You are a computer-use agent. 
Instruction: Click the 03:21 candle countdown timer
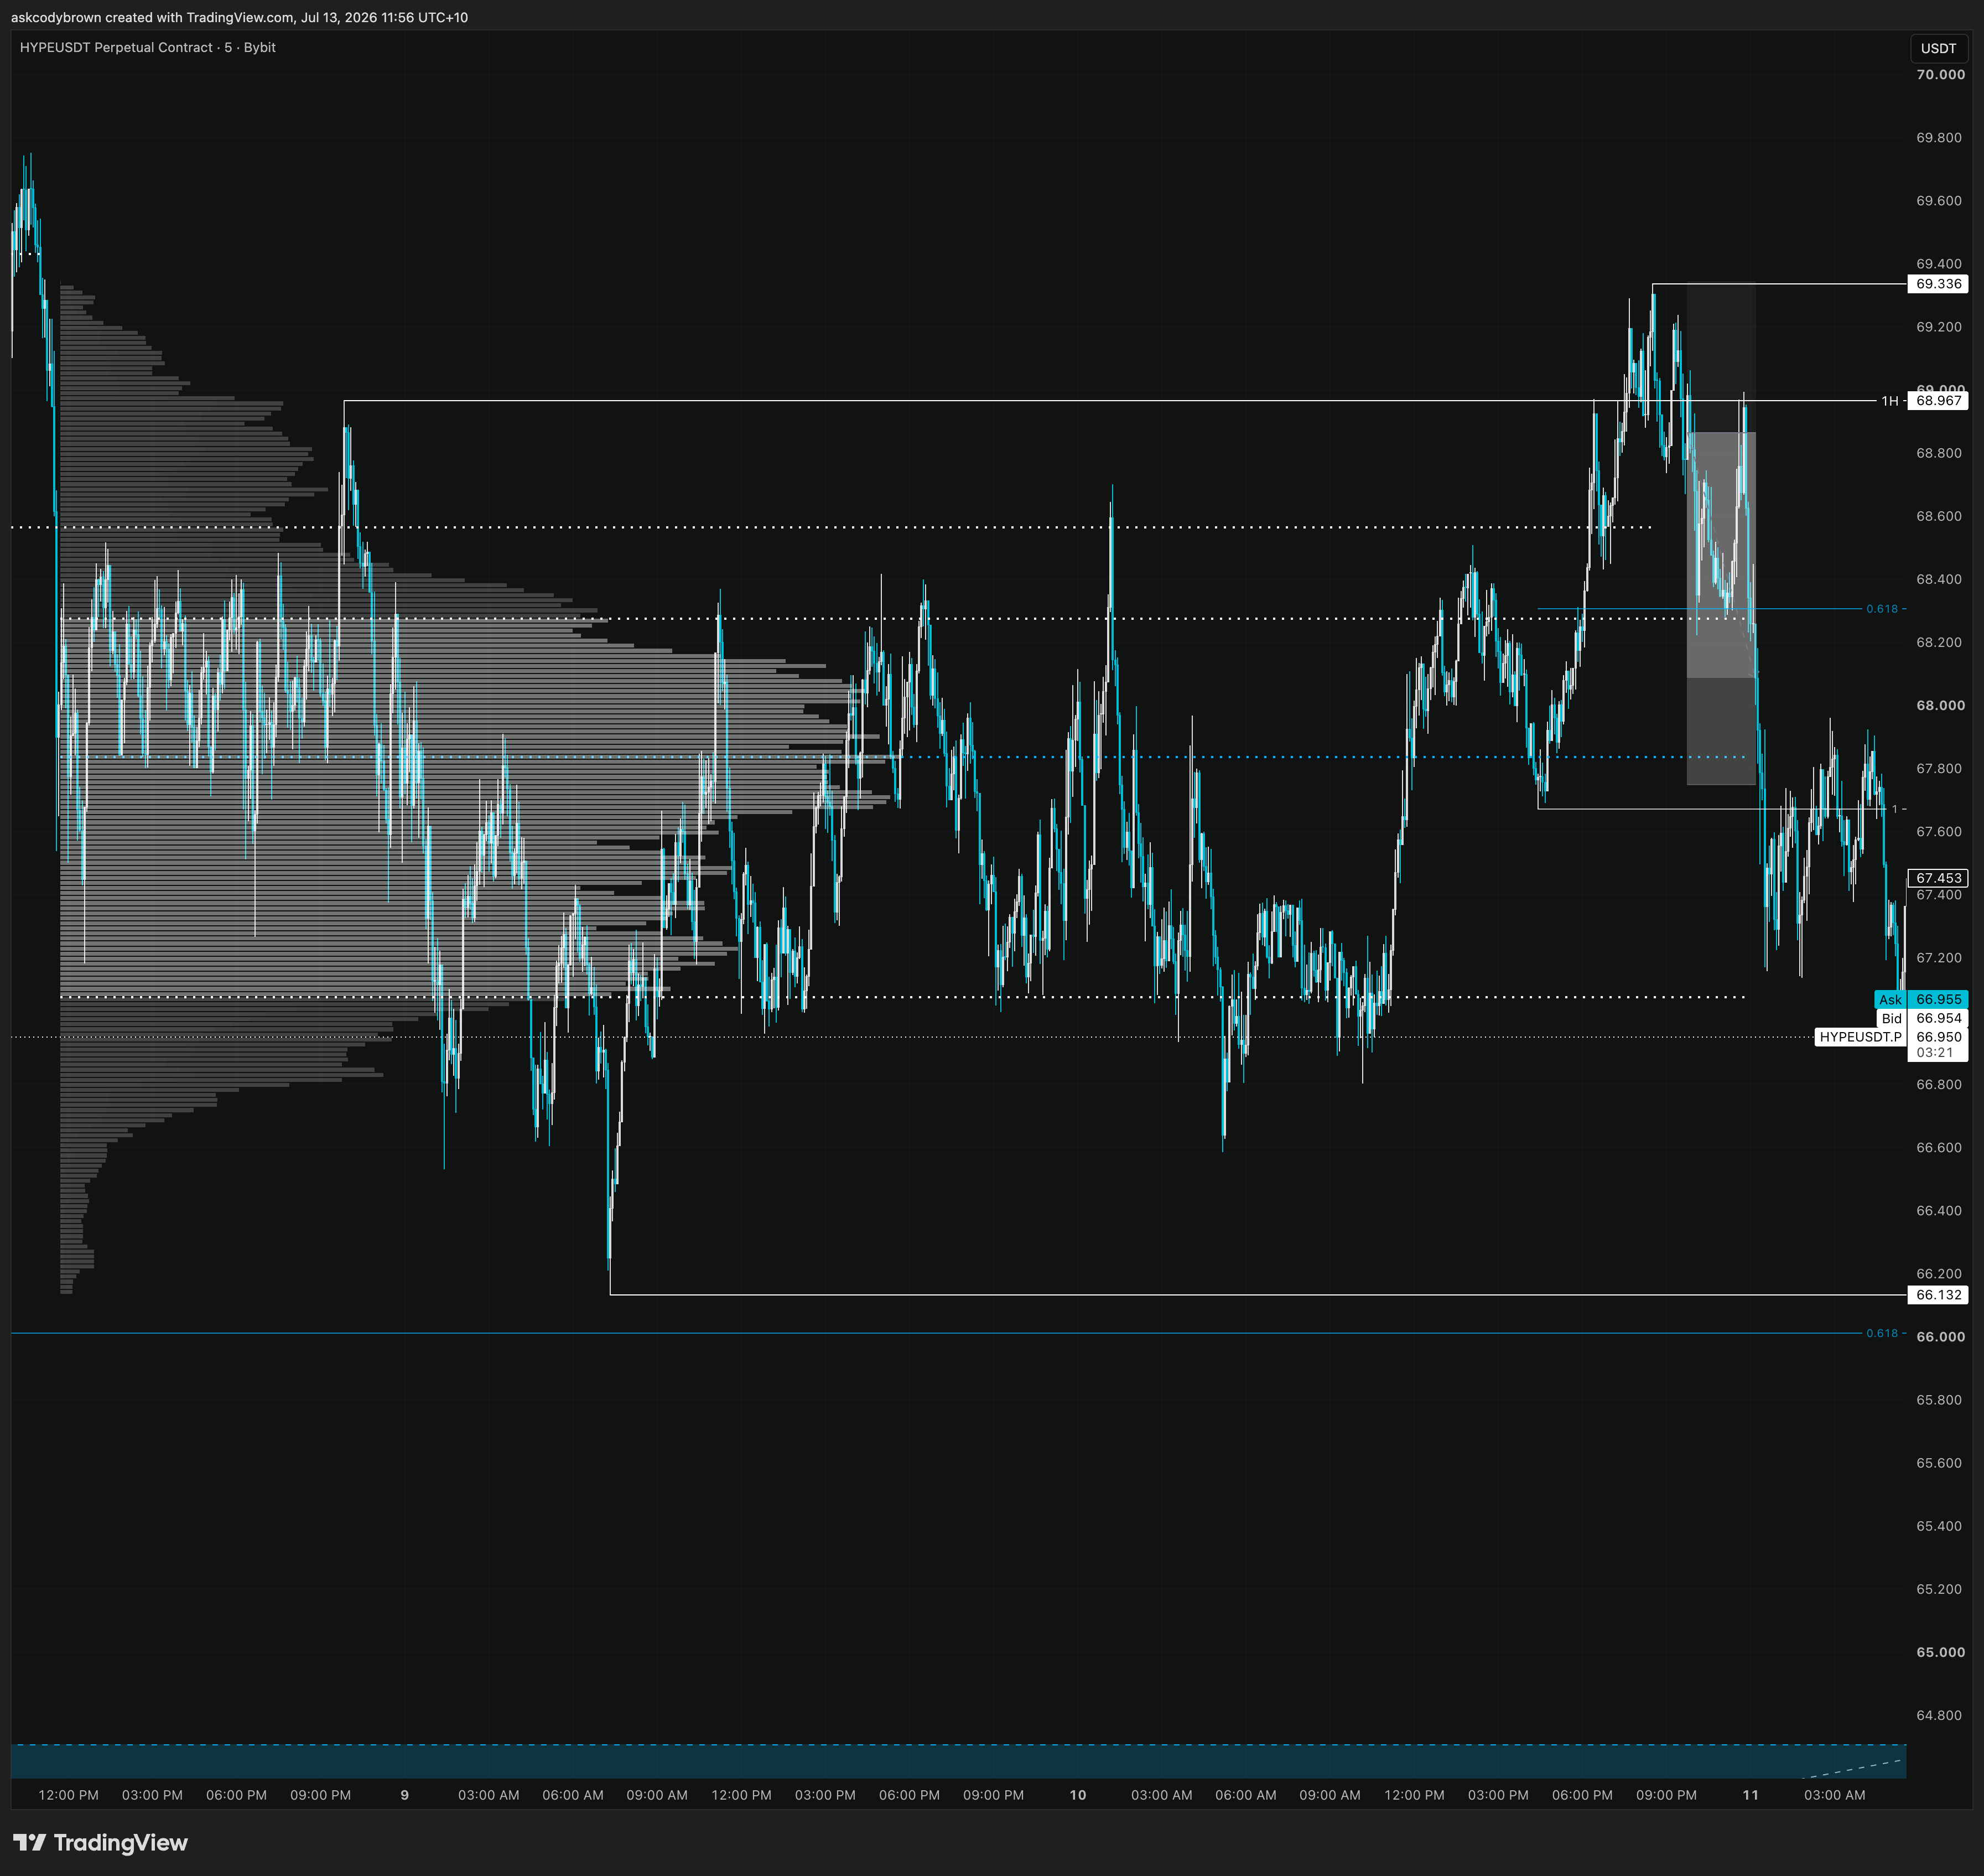click(1935, 1052)
